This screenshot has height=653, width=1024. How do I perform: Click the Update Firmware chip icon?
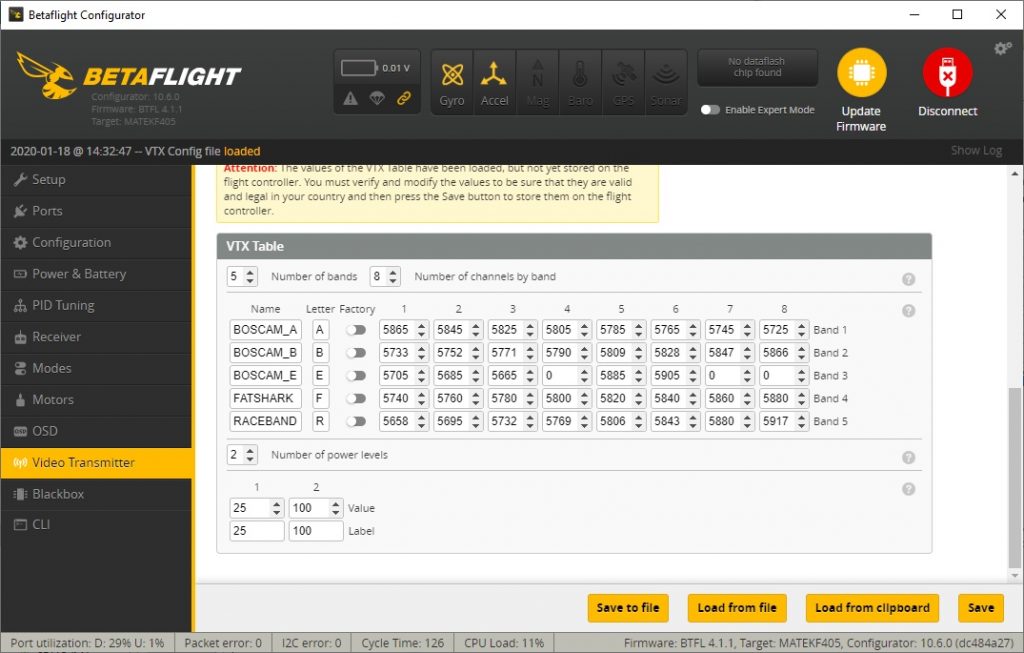coord(861,72)
